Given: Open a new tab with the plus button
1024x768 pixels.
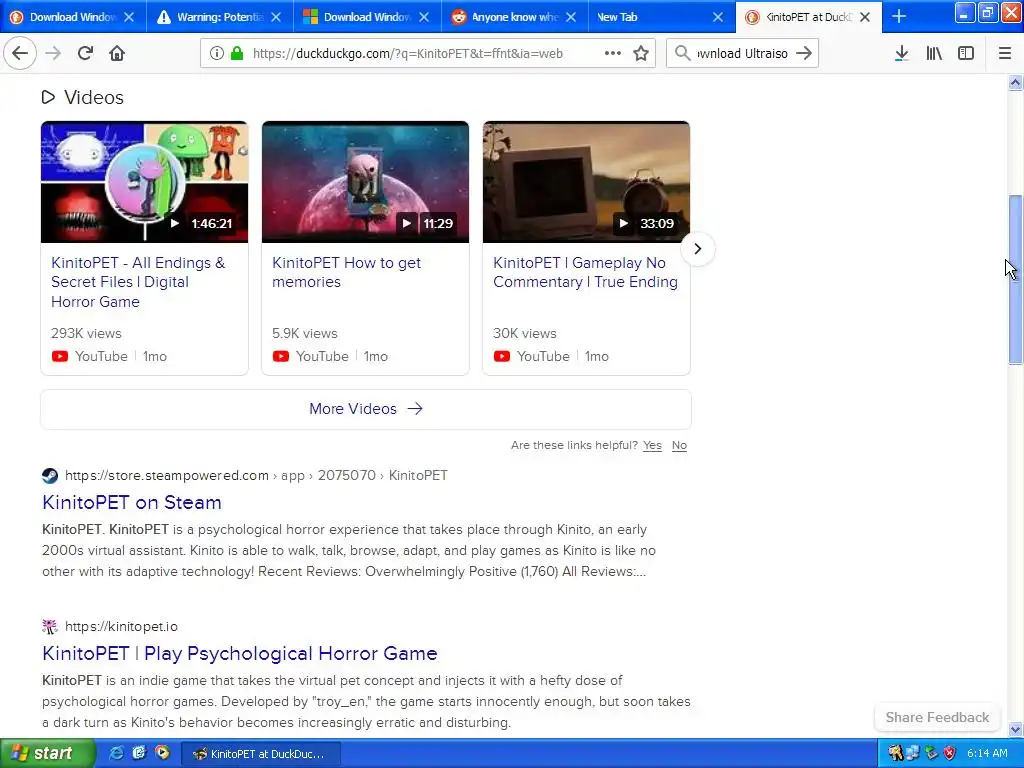Looking at the screenshot, I should pos(899,17).
